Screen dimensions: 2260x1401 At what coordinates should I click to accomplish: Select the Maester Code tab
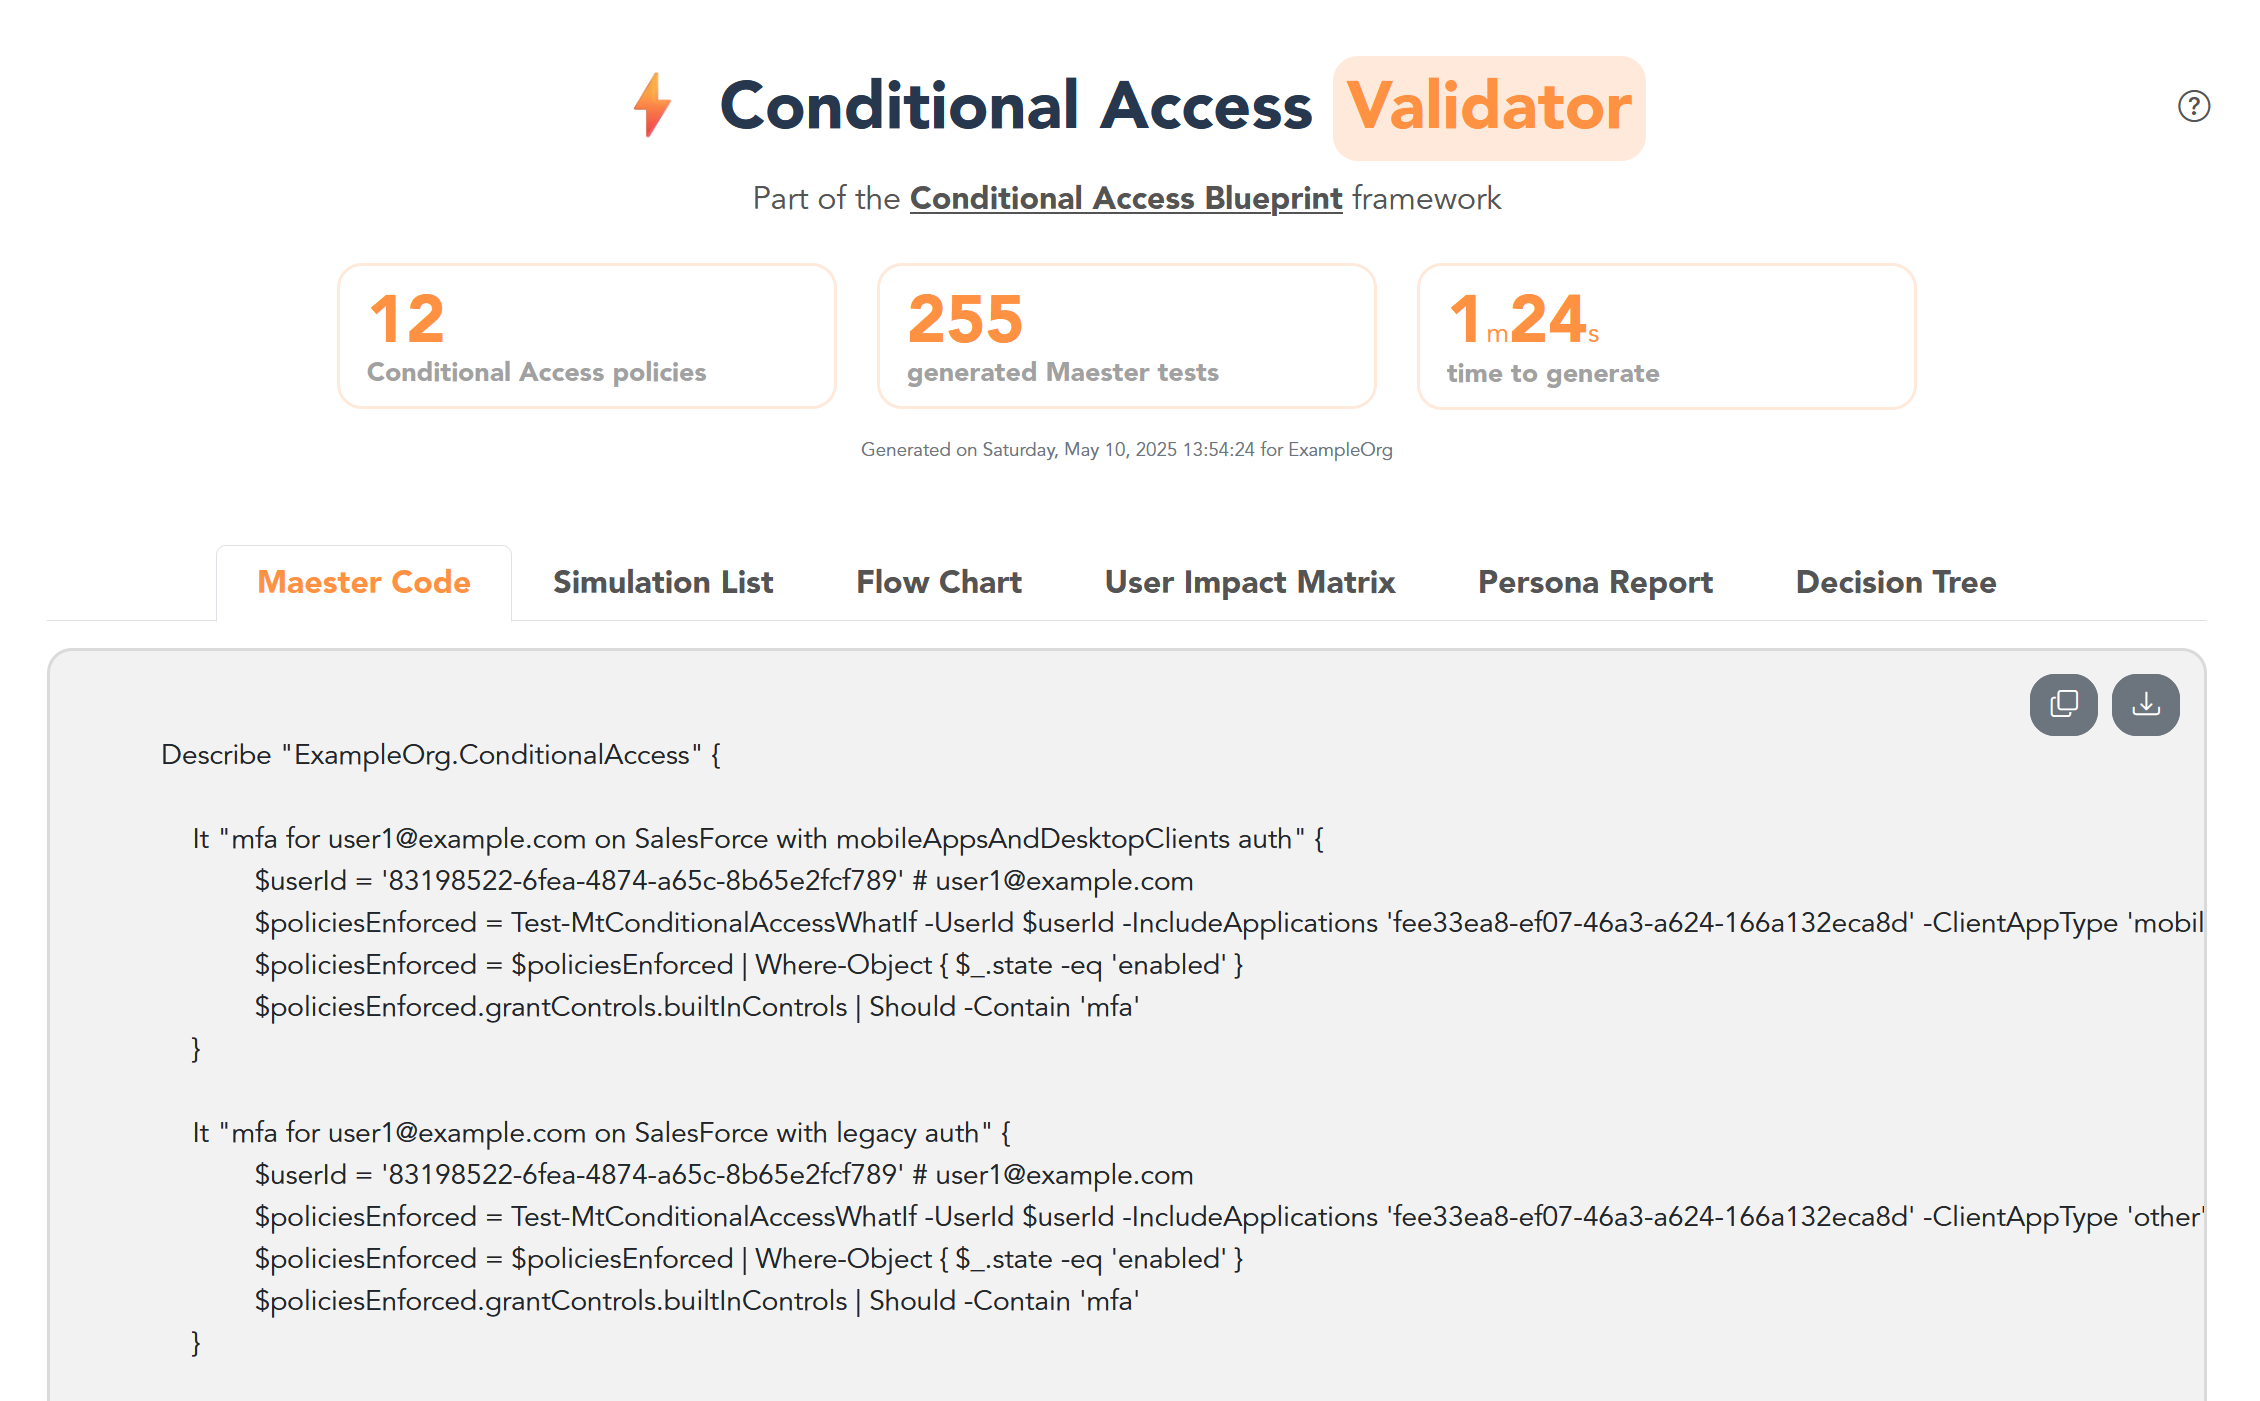pos(364,582)
